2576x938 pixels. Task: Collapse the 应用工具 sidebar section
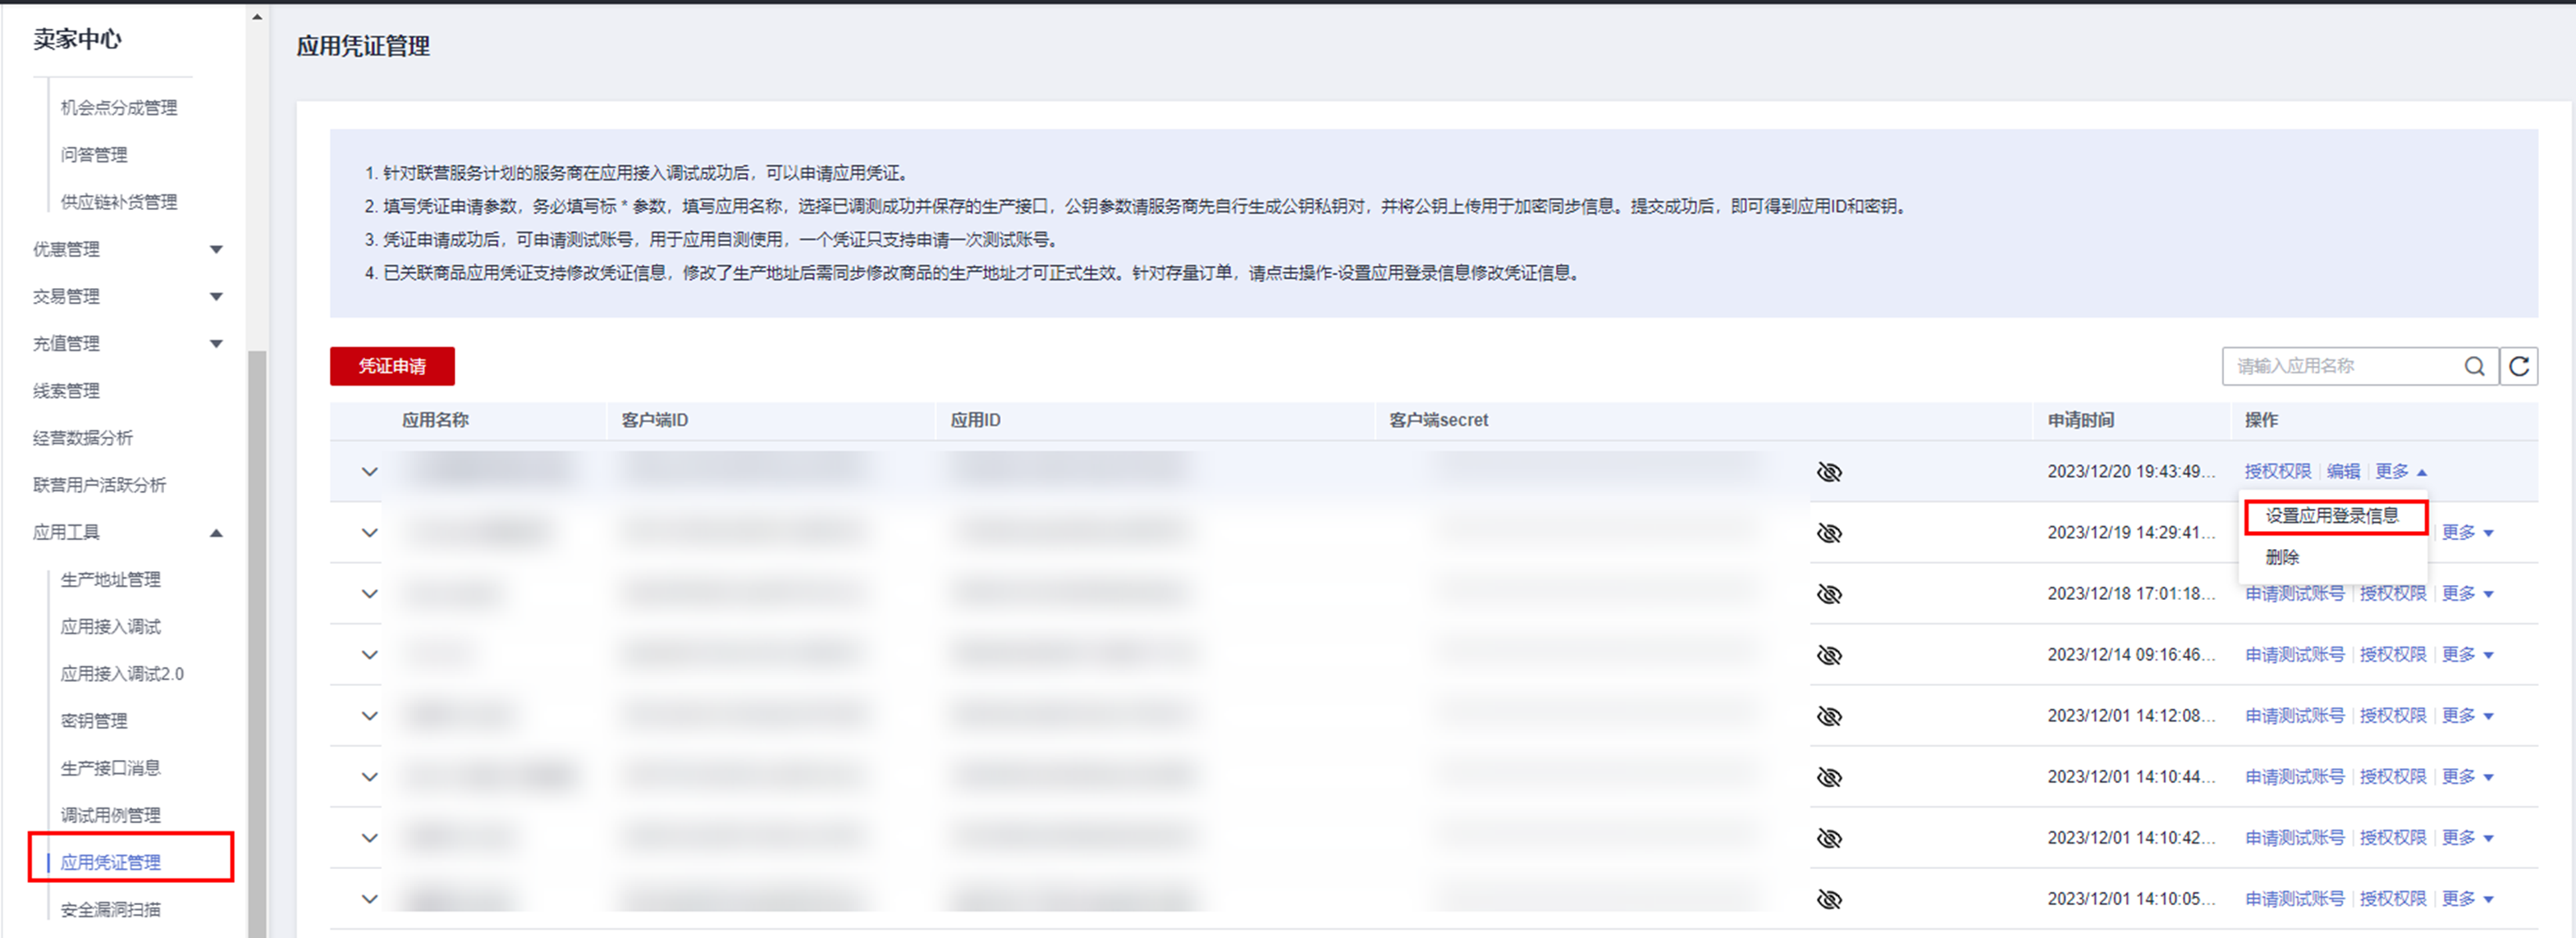pos(216,533)
